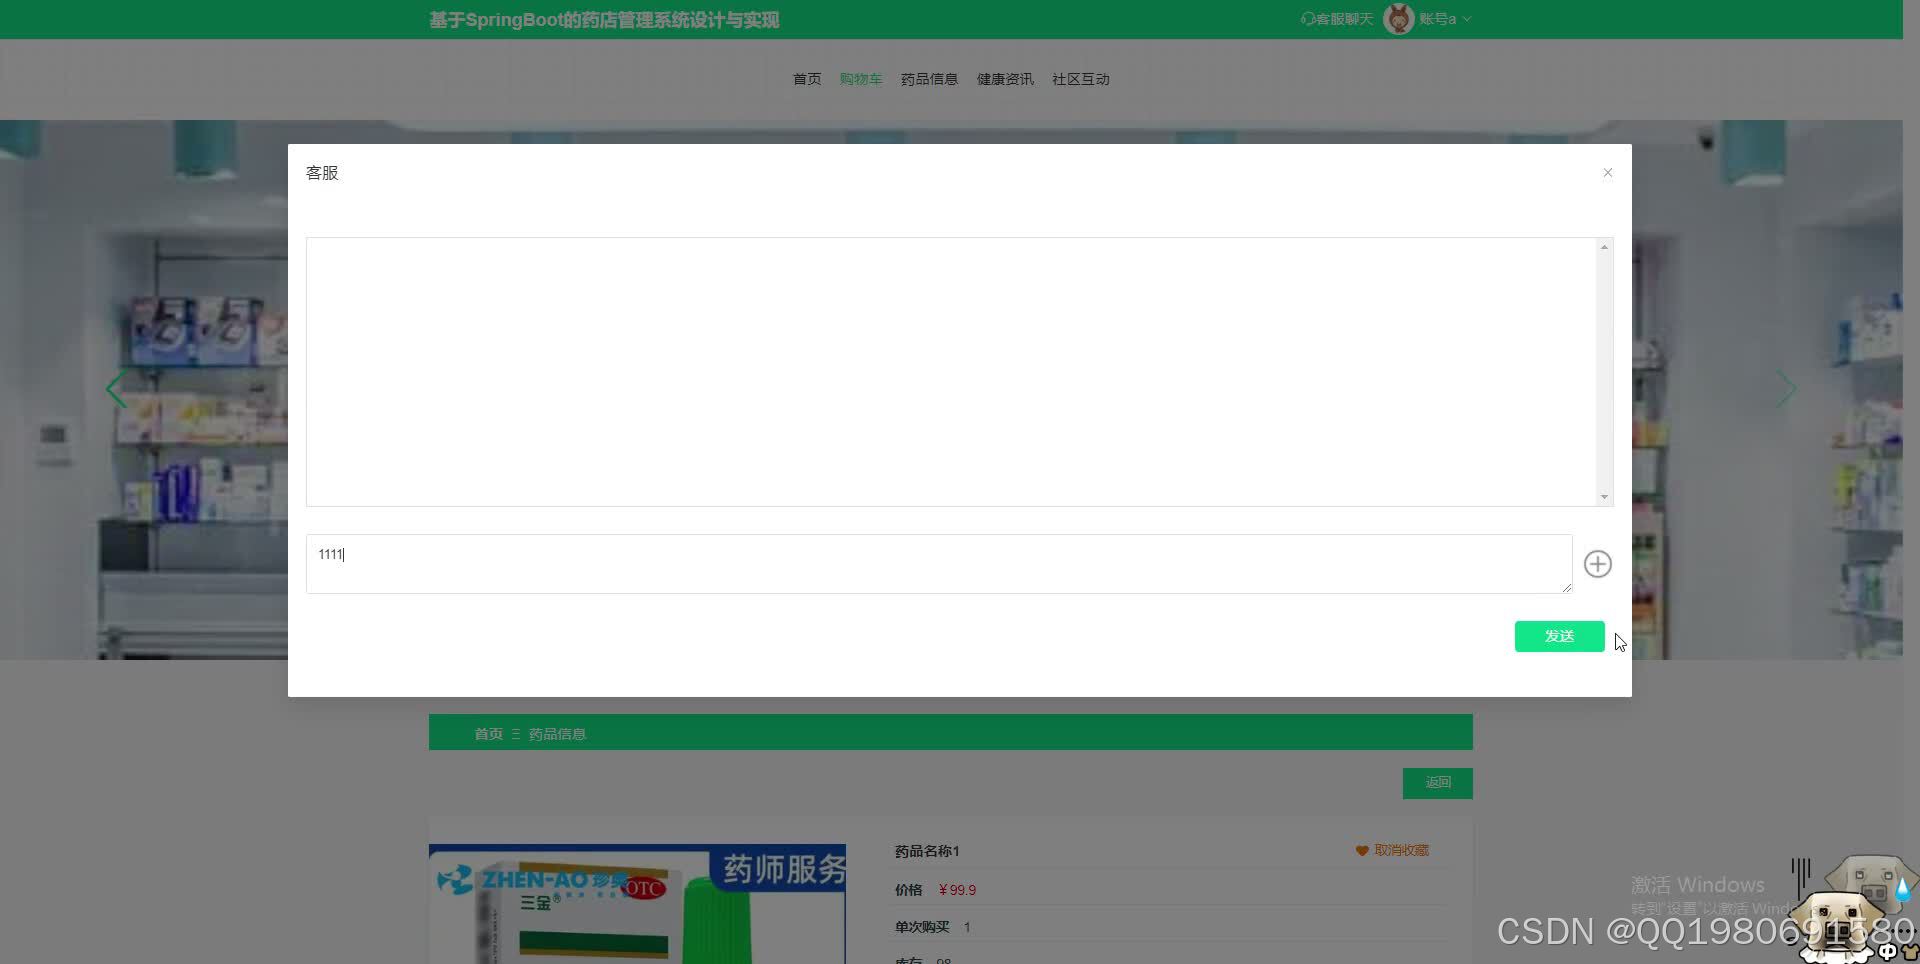Click the 首页 breadcrumb link

click(x=488, y=733)
